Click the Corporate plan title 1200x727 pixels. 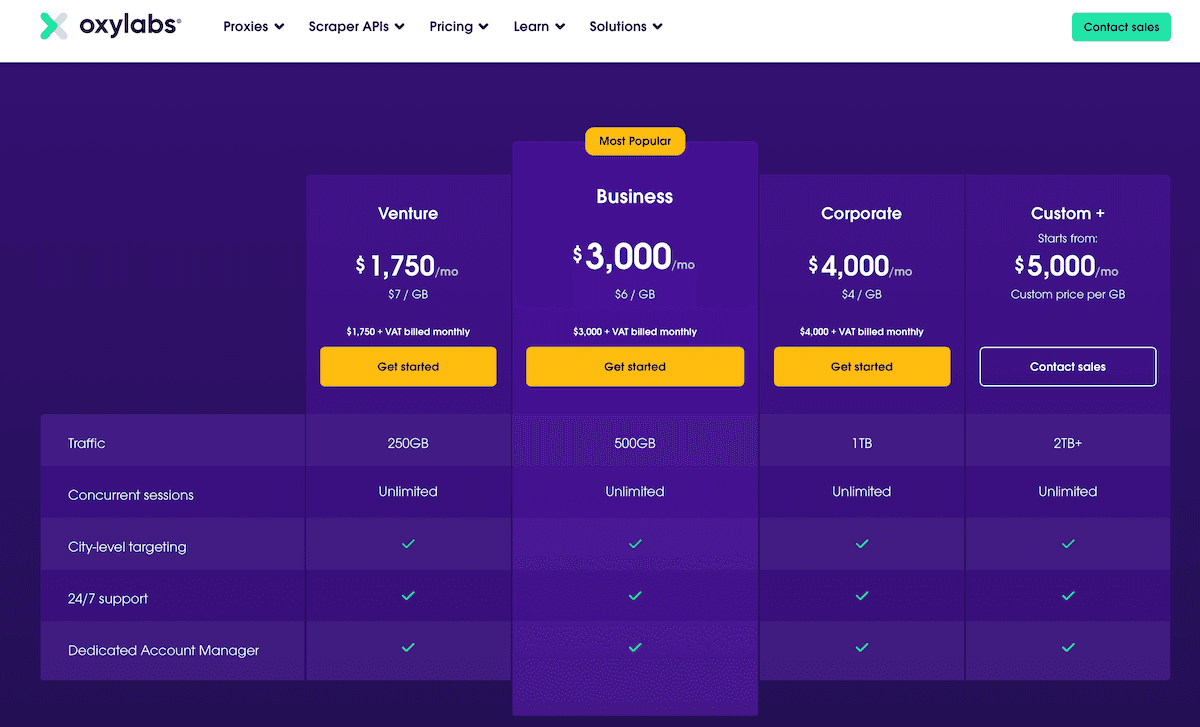(861, 213)
